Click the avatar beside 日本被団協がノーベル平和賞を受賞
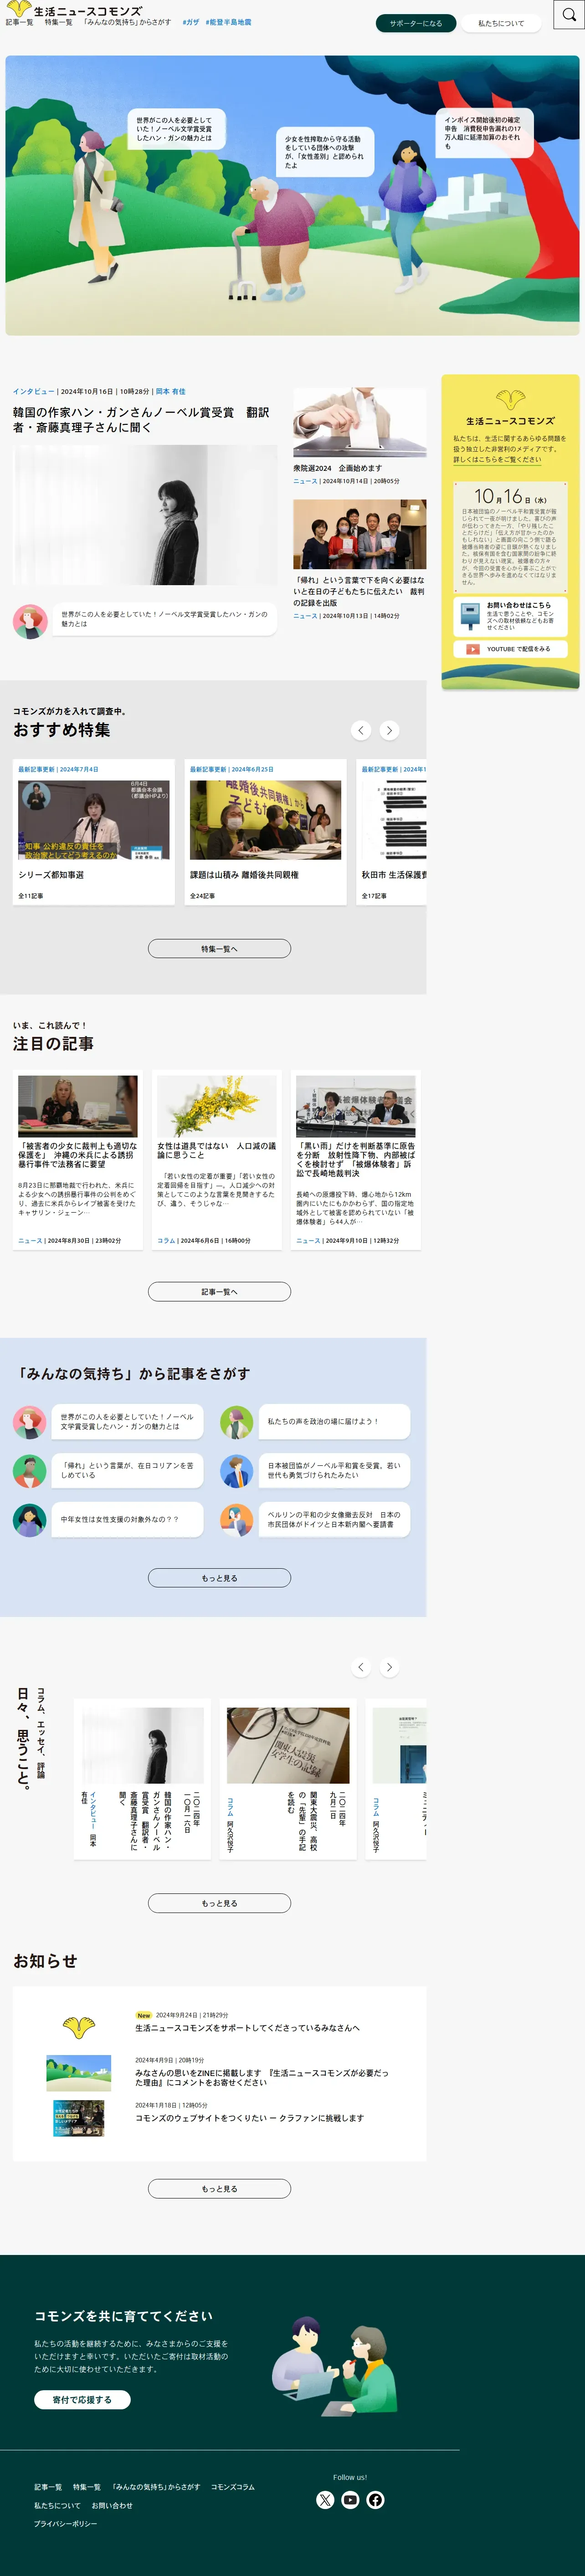585x2576 pixels. [236, 1471]
